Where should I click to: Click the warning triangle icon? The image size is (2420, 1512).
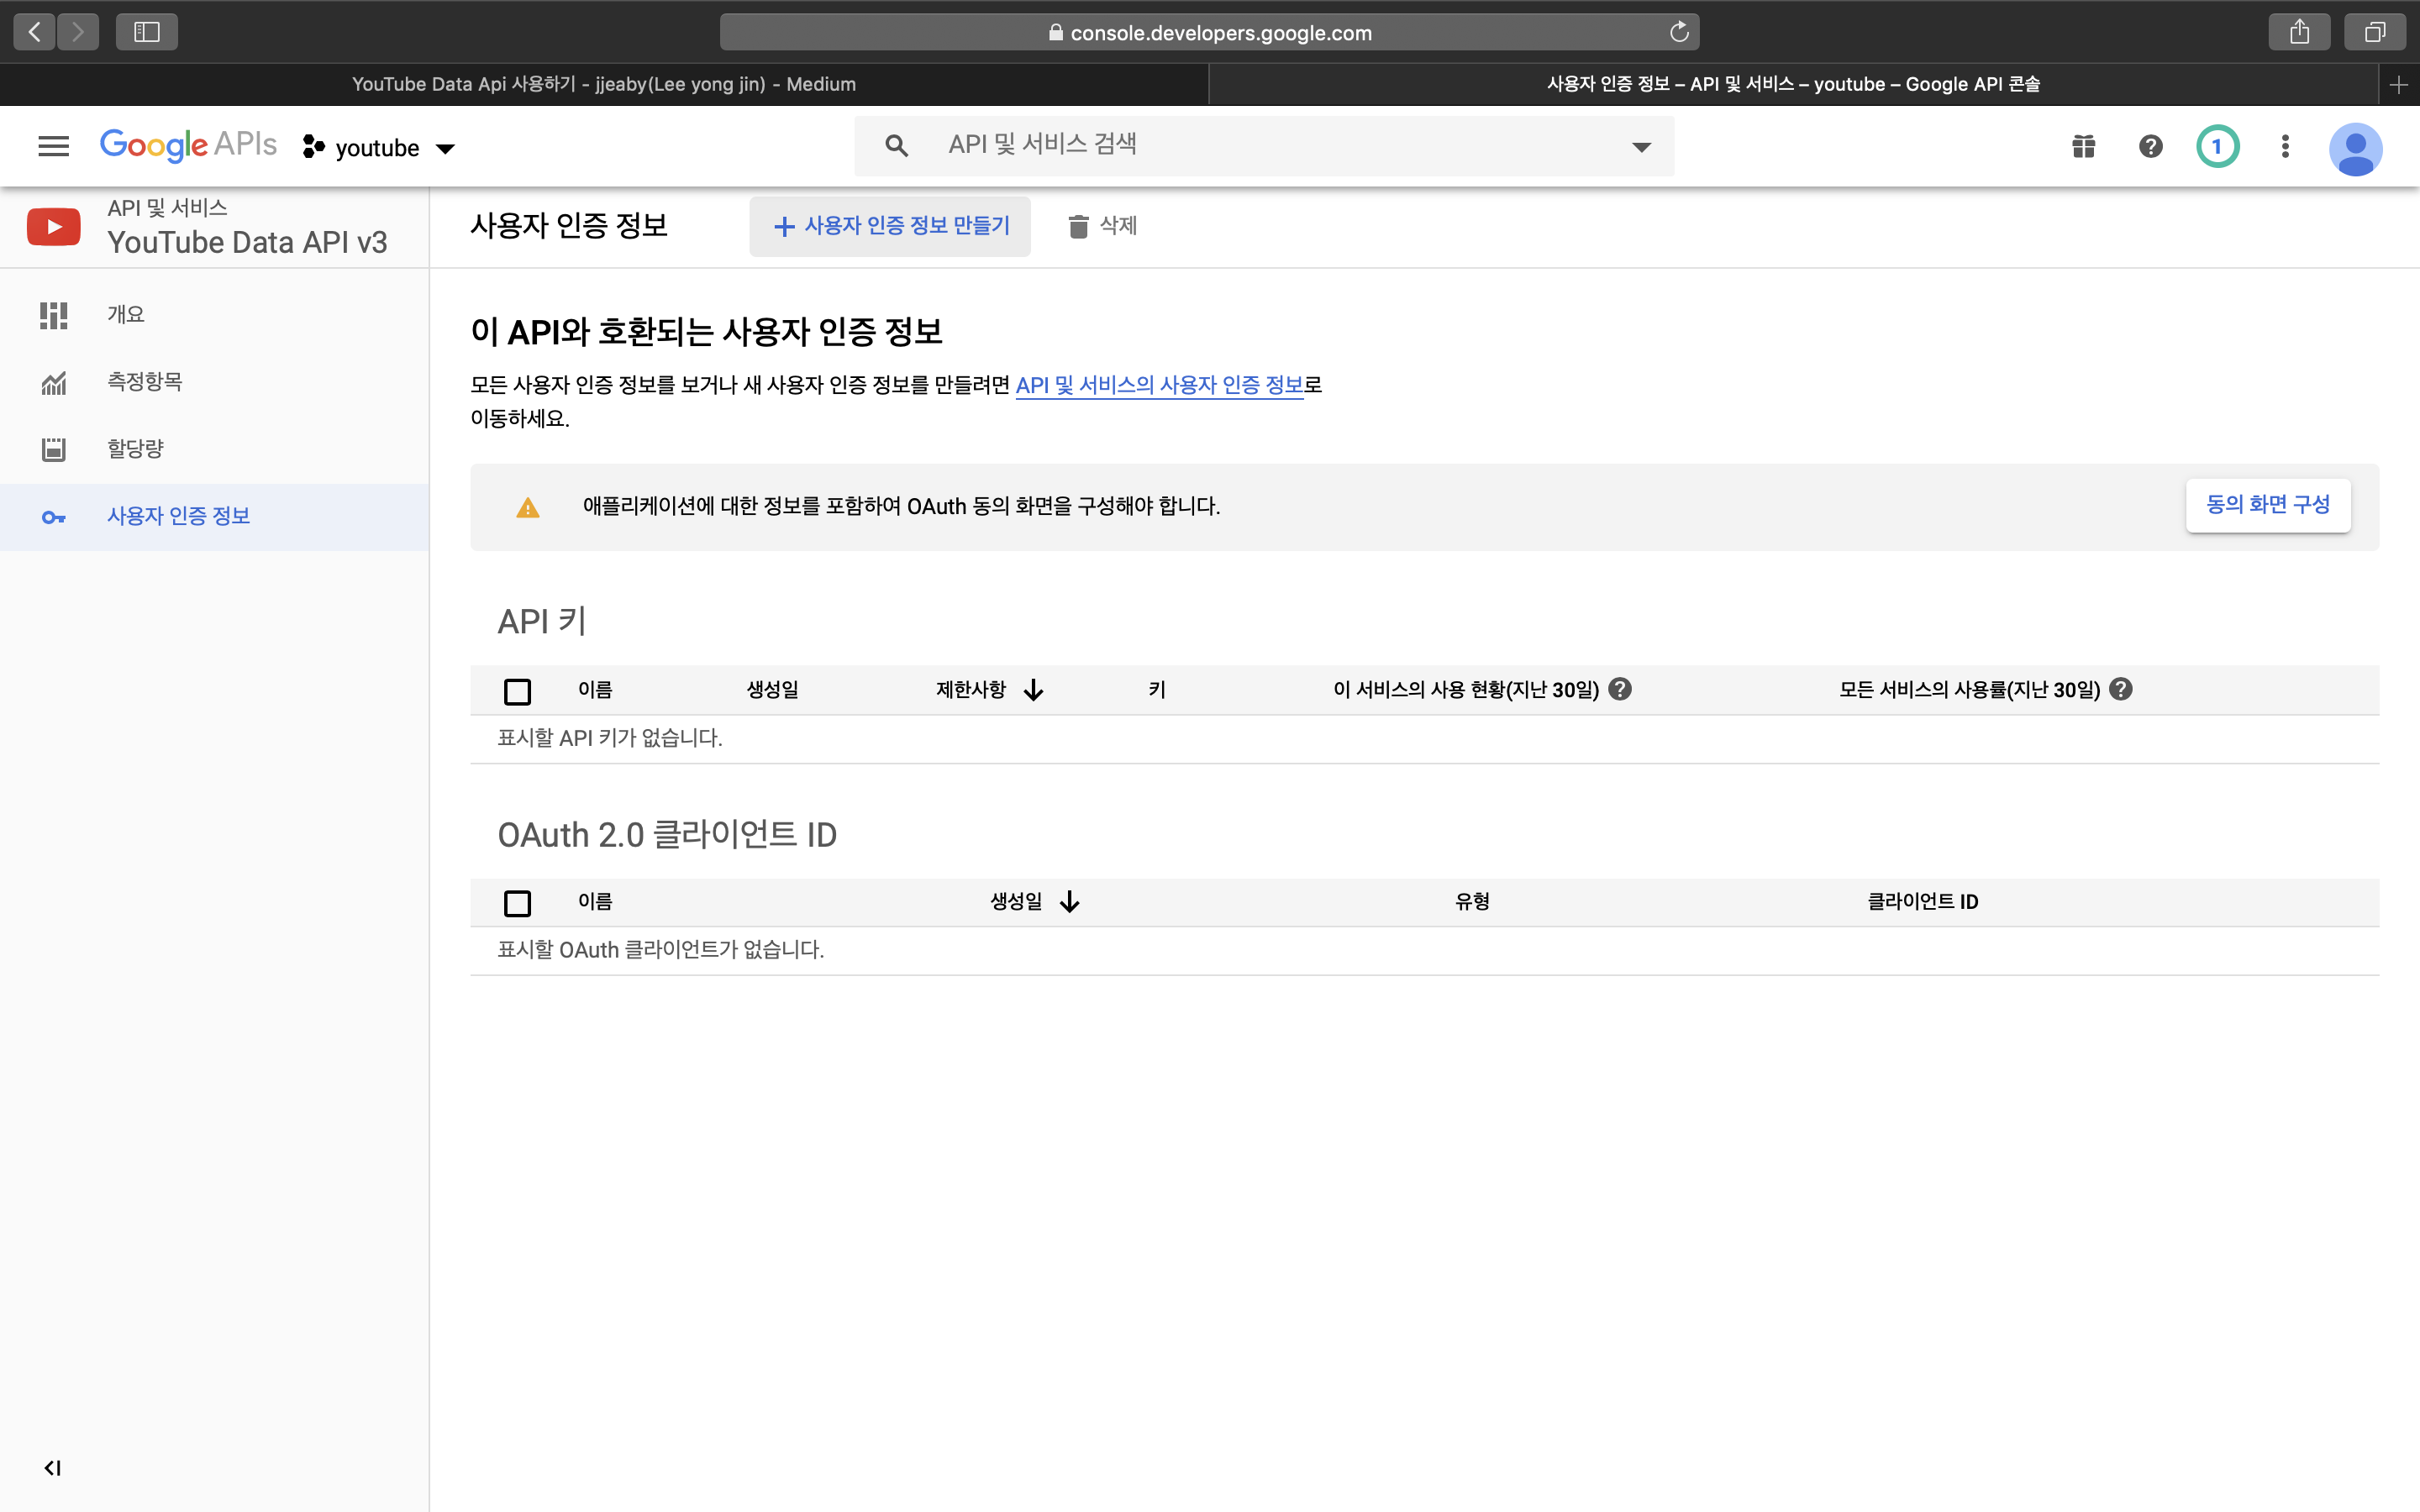click(528, 508)
